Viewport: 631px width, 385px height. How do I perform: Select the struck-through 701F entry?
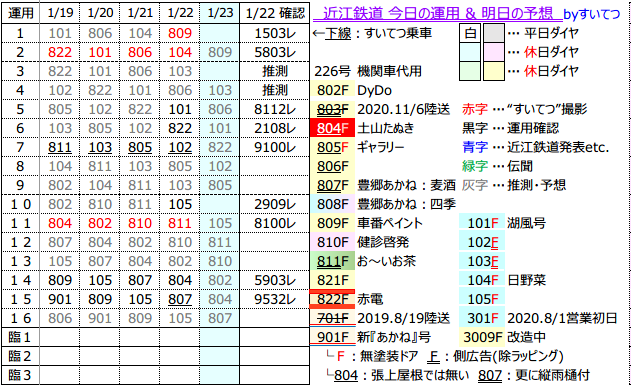tap(332, 318)
